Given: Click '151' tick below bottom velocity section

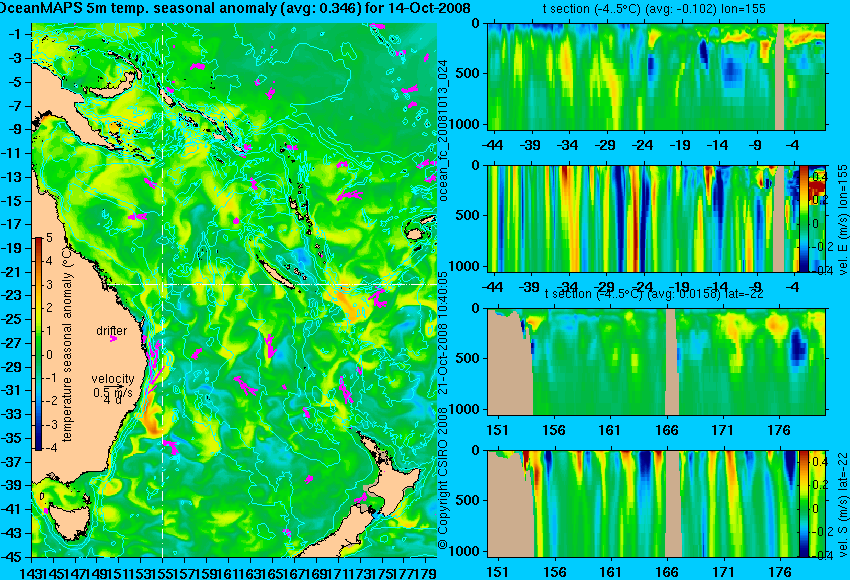Looking at the screenshot, I should 497,572.
